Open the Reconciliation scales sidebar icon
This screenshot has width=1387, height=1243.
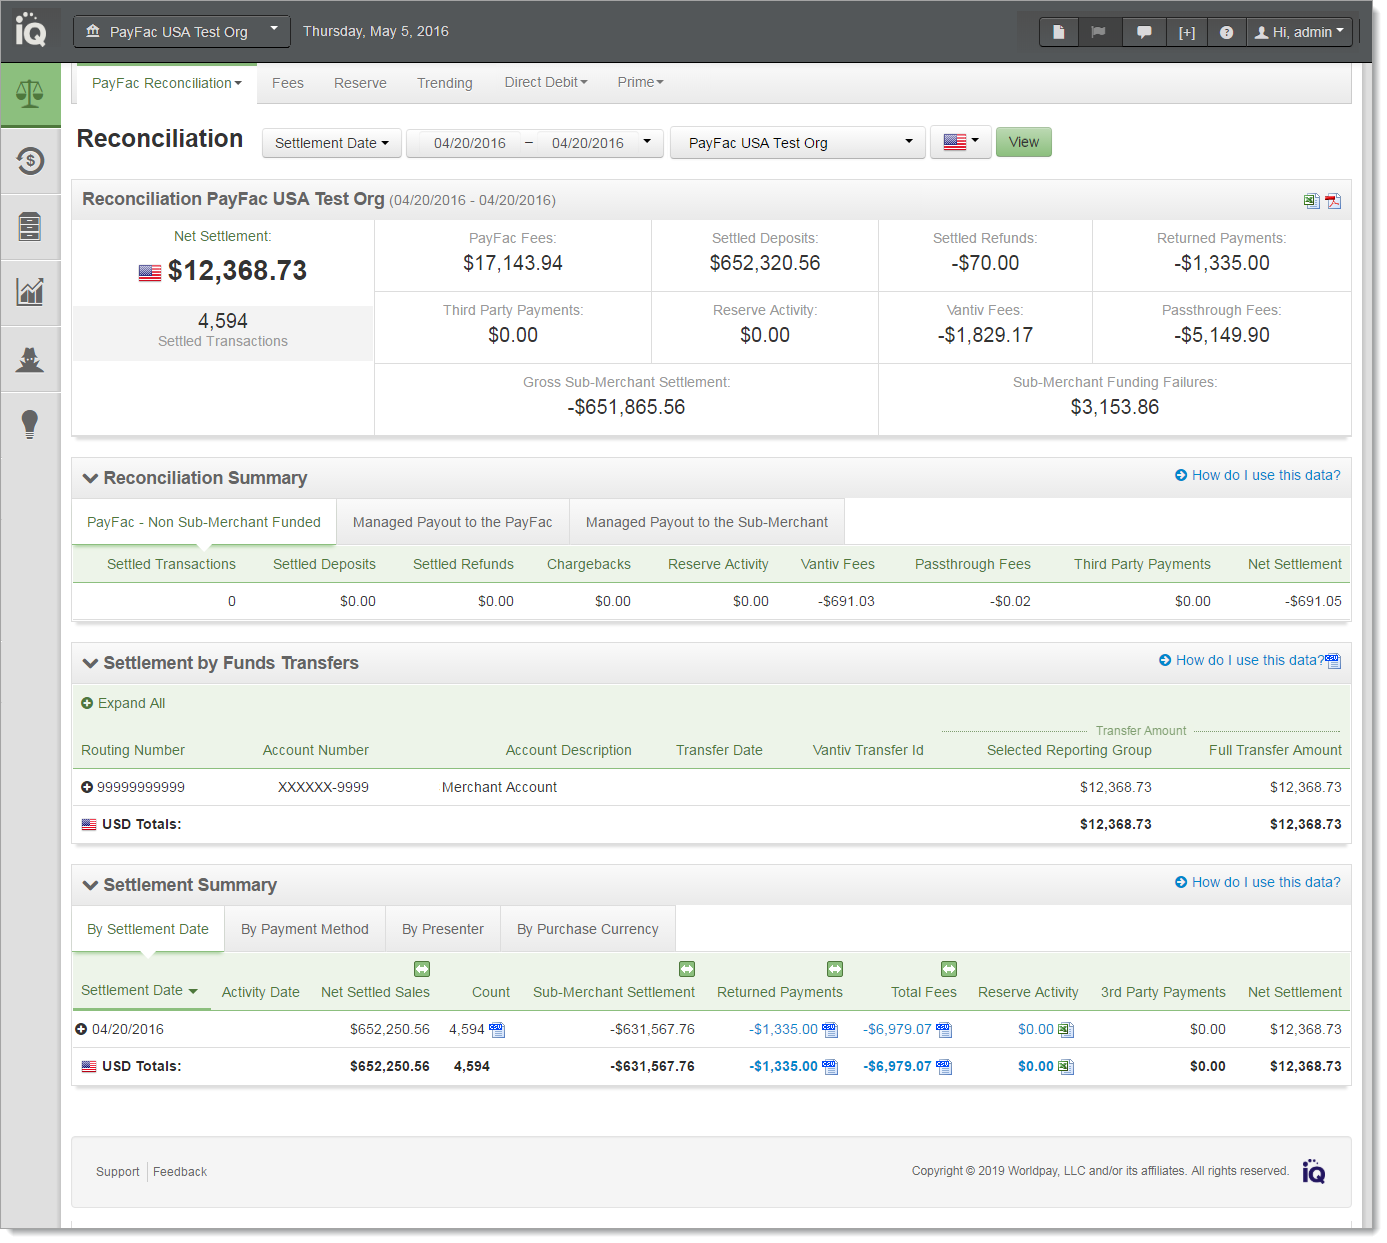[x=30, y=95]
